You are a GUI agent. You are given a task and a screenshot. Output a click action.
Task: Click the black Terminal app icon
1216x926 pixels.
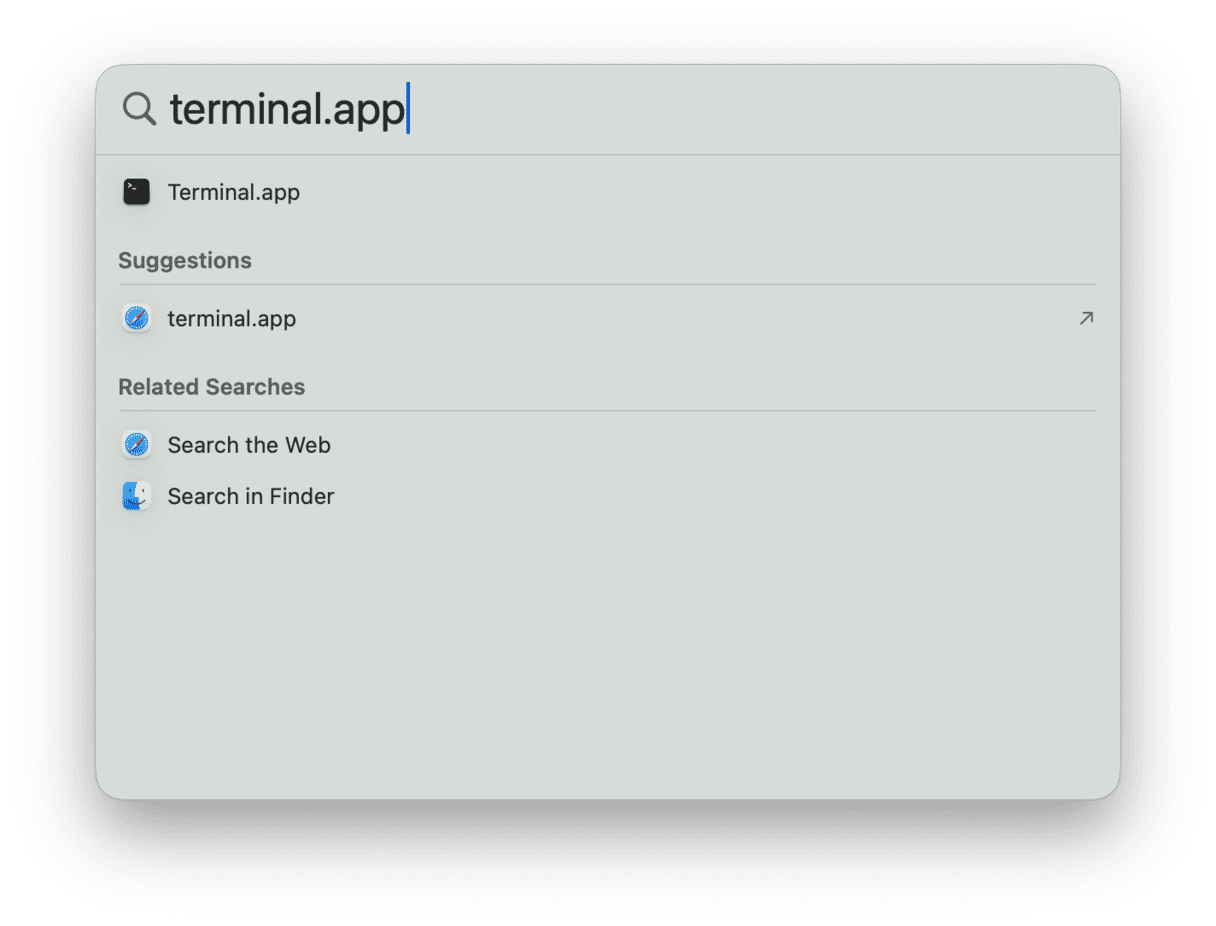[136, 192]
